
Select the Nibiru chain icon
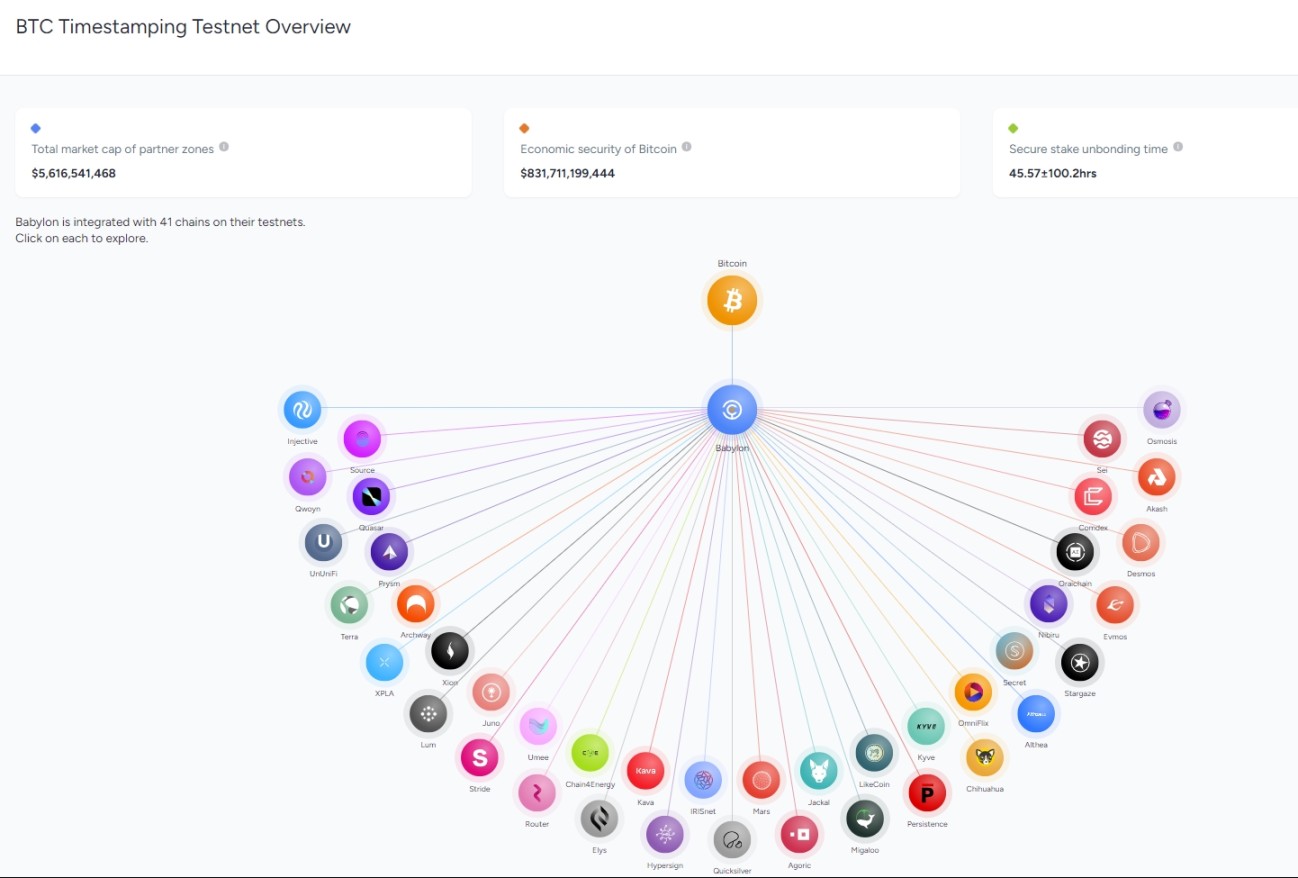coord(1049,604)
